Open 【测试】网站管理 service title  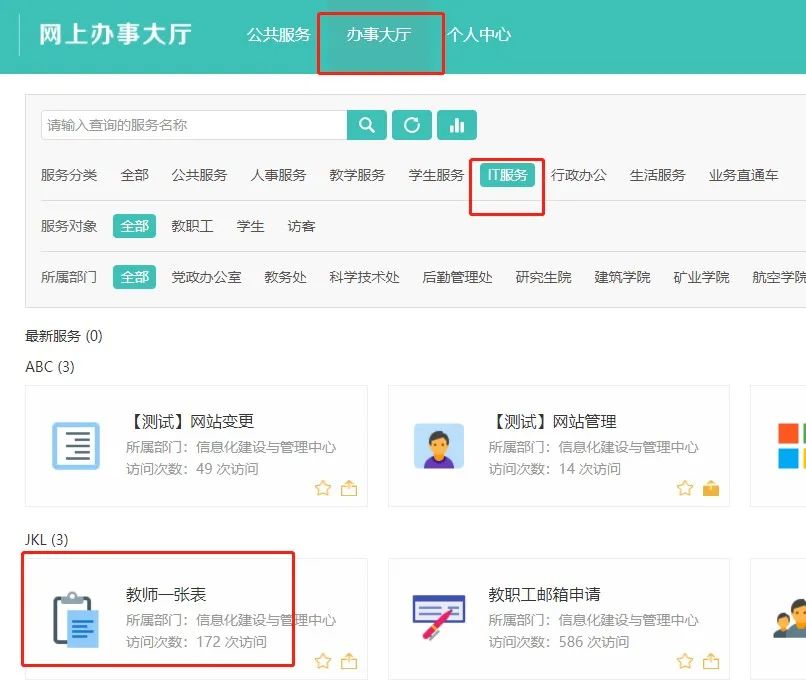(553, 421)
